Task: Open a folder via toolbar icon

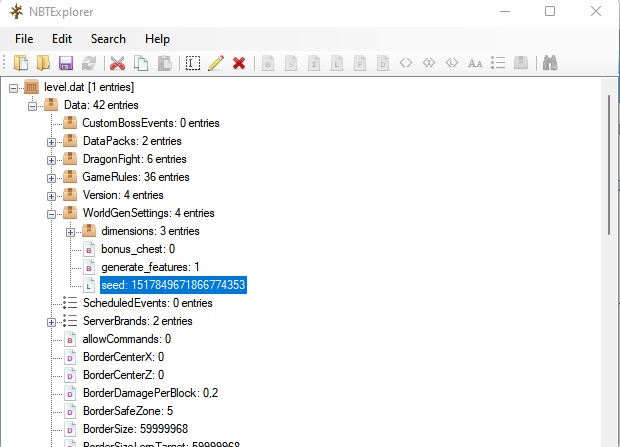Action: coord(43,63)
